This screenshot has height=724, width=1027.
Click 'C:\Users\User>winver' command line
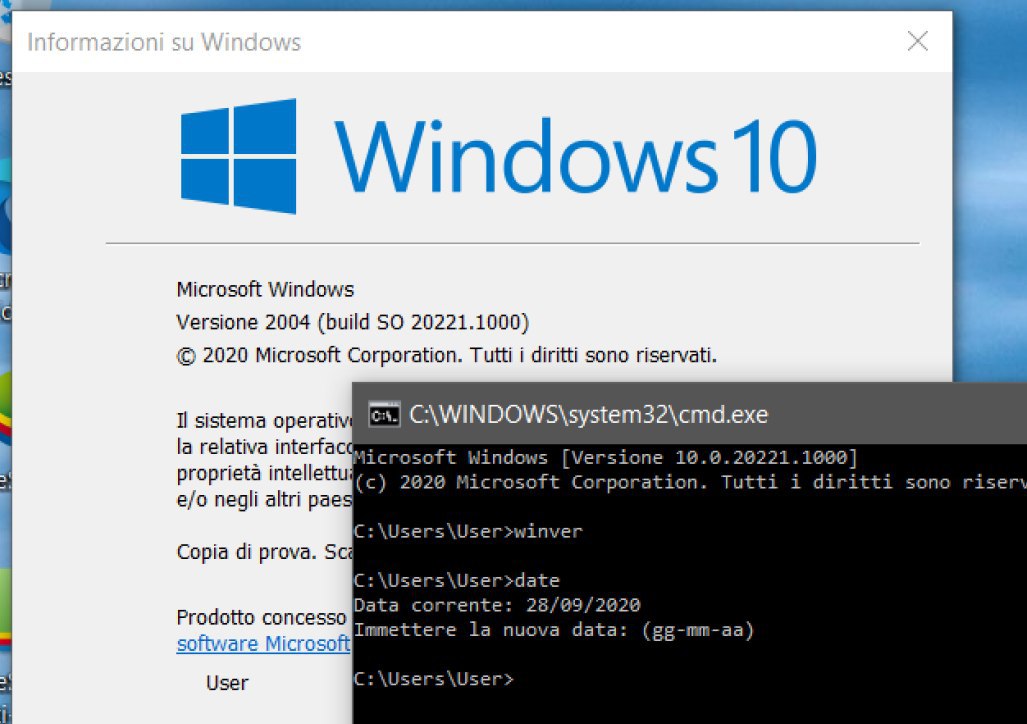(x=468, y=531)
